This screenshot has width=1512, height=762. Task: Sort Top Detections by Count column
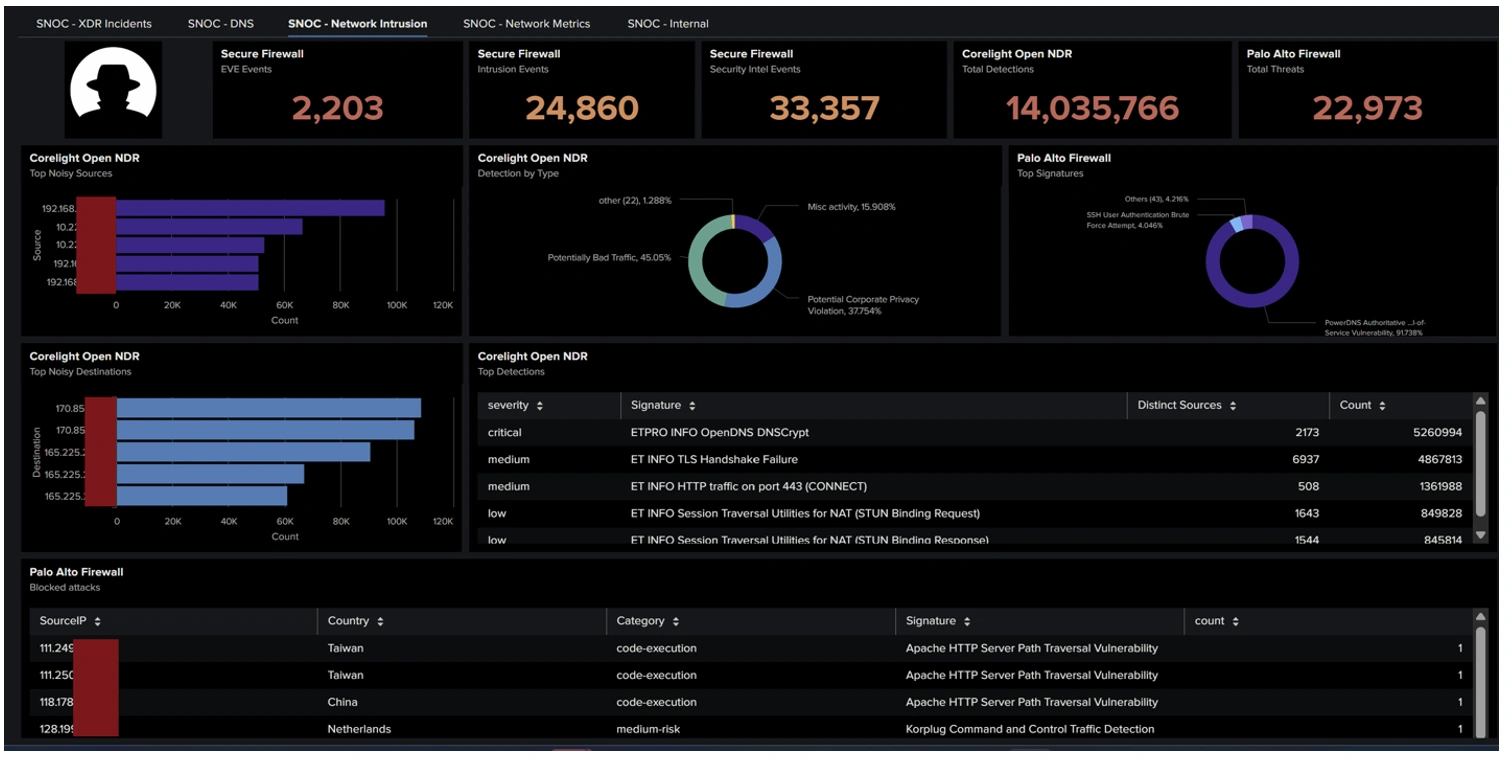coord(1382,406)
